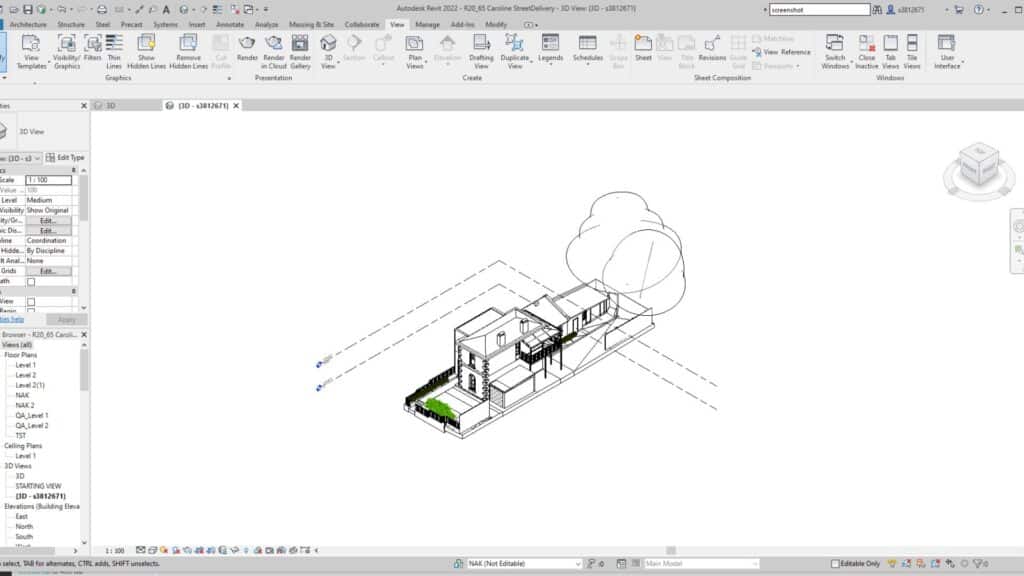Open the Architecture ribbon tab

point(27,24)
